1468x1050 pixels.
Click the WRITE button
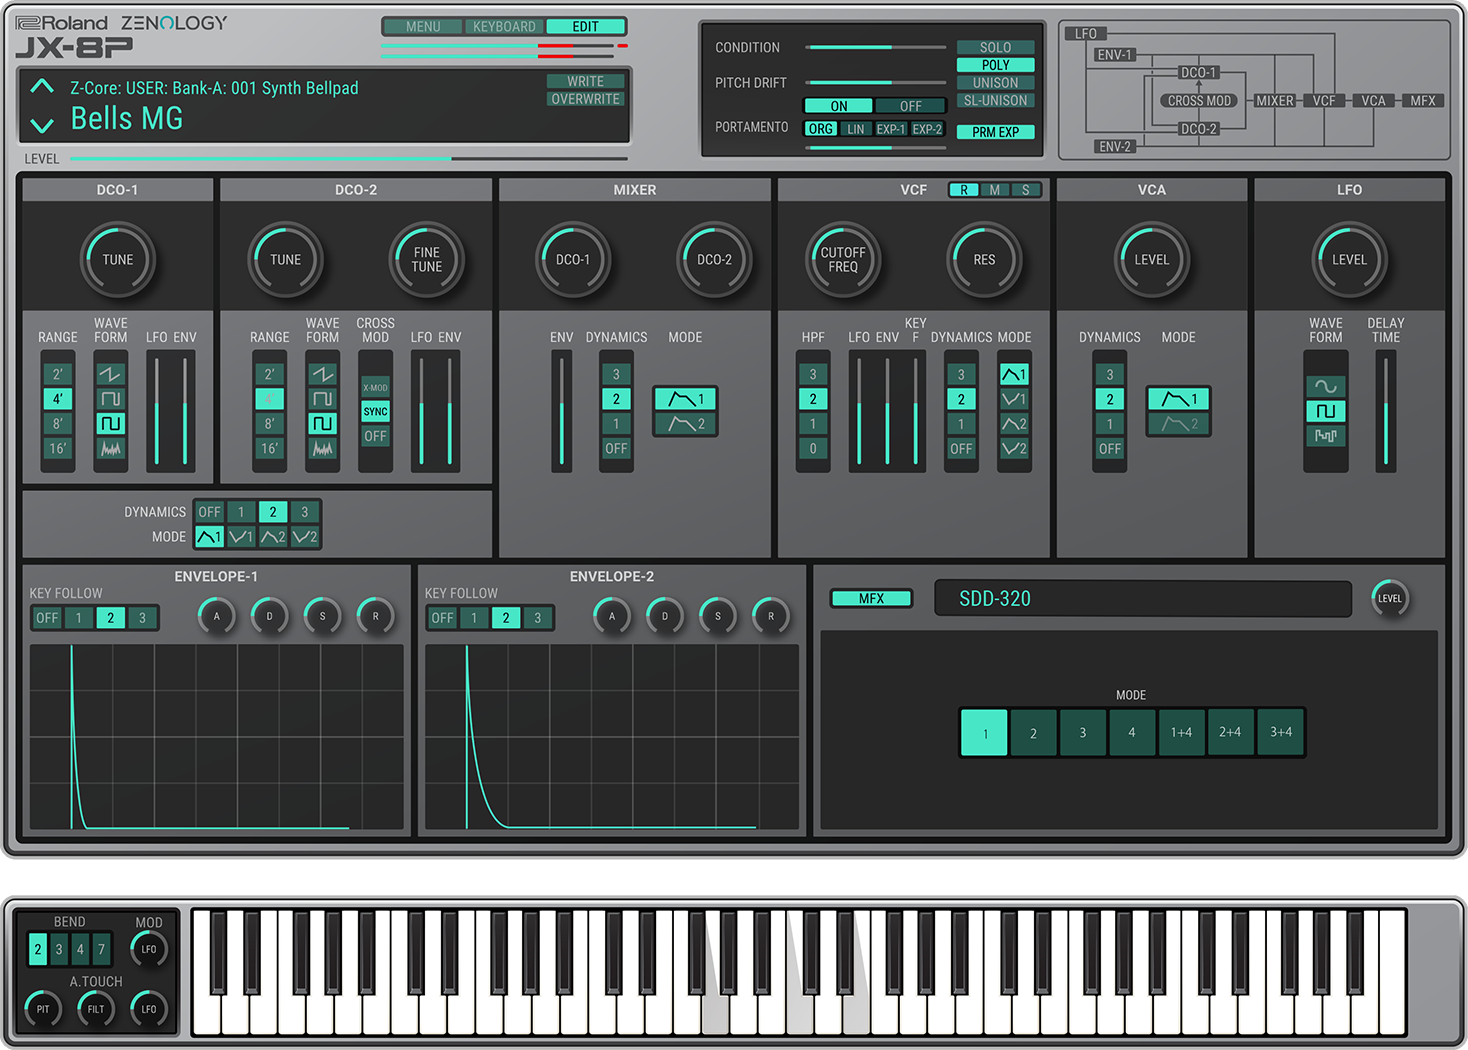[585, 81]
